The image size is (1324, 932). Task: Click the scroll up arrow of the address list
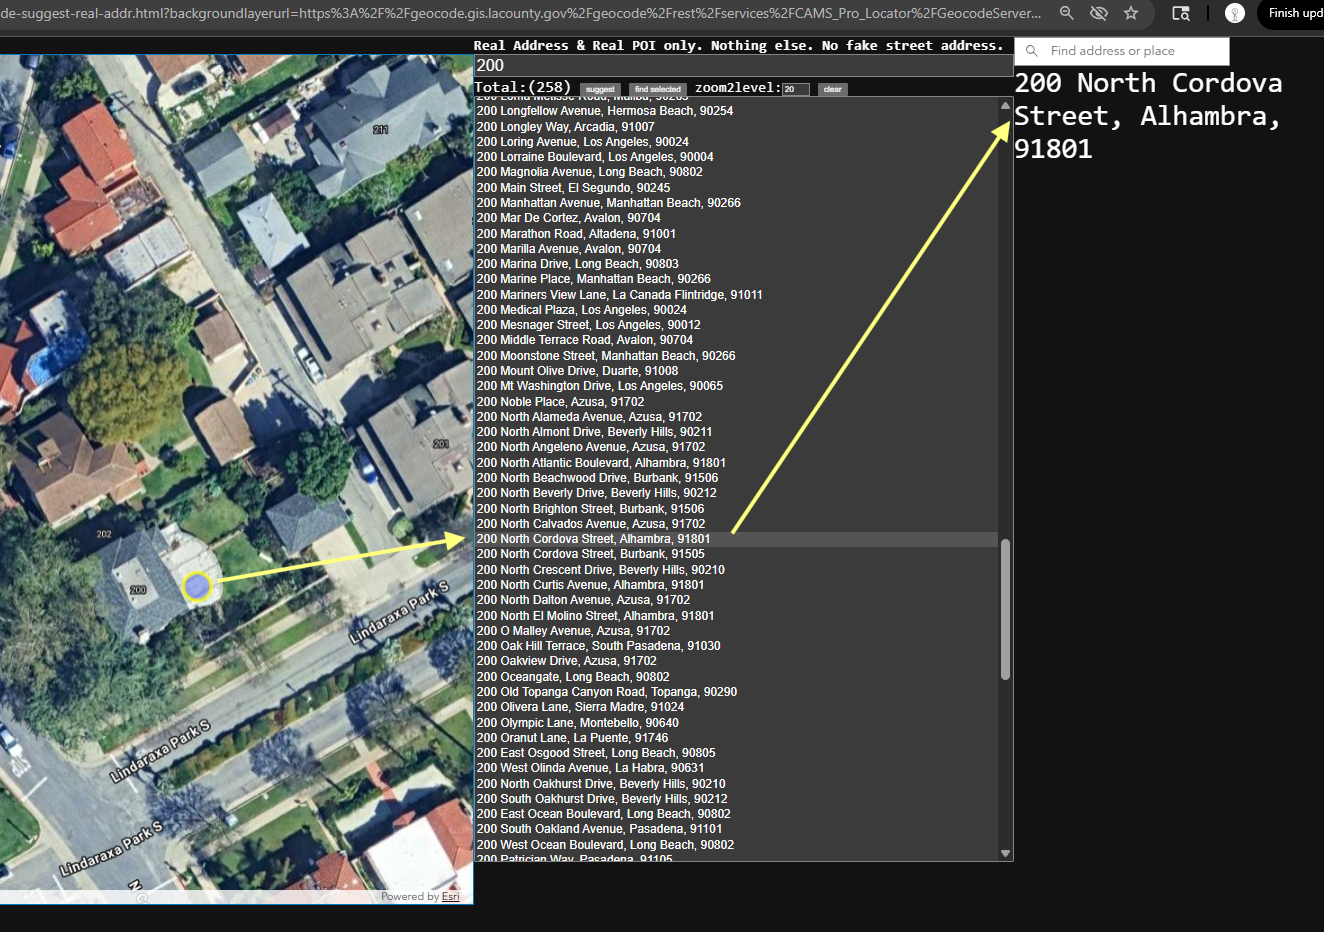1005,106
